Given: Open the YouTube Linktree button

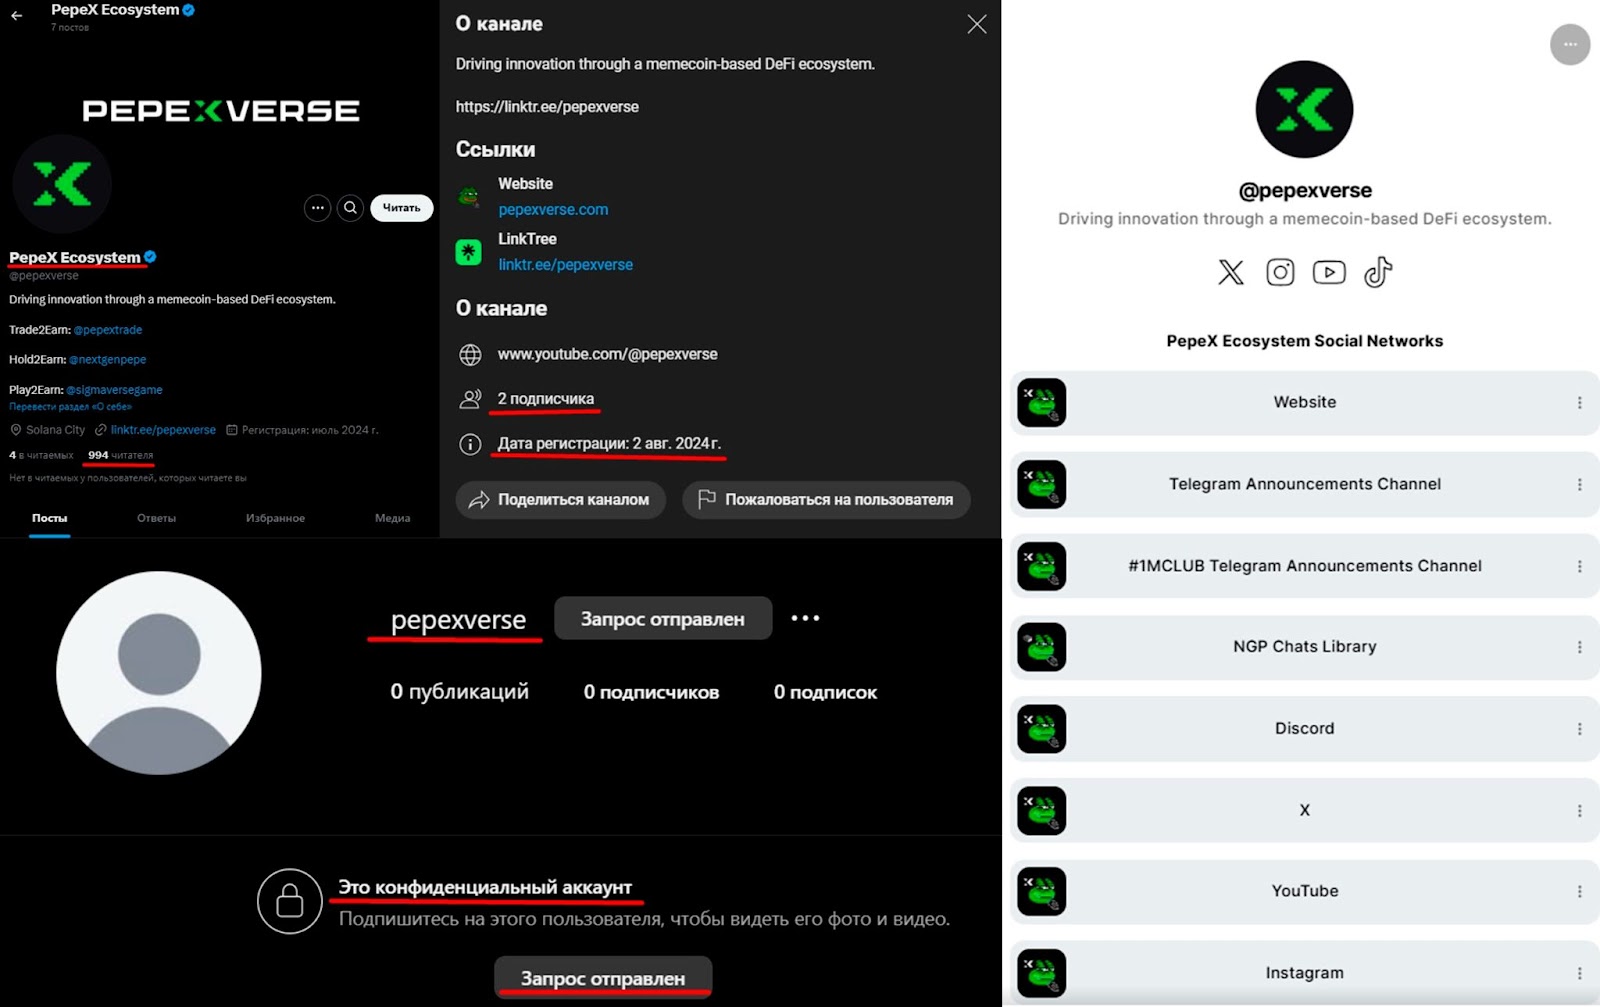Looking at the screenshot, I should point(1304,891).
